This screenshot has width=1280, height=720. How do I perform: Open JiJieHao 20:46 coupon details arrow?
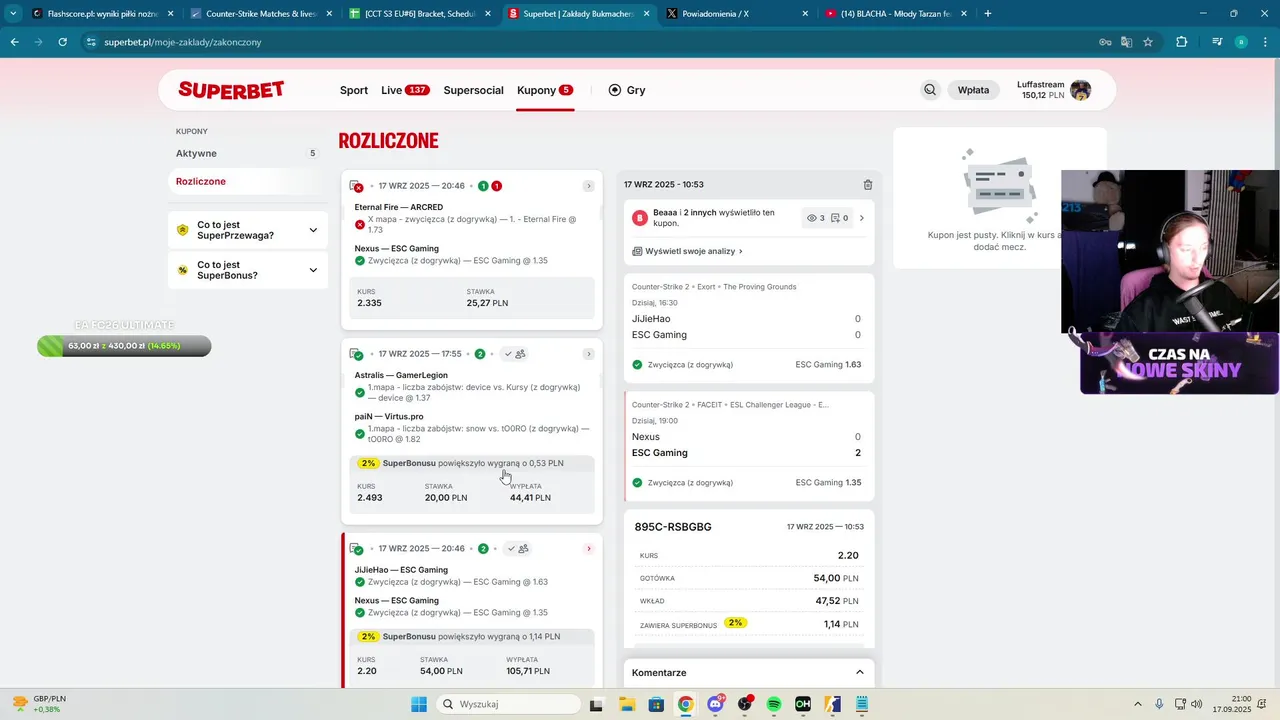pos(588,549)
